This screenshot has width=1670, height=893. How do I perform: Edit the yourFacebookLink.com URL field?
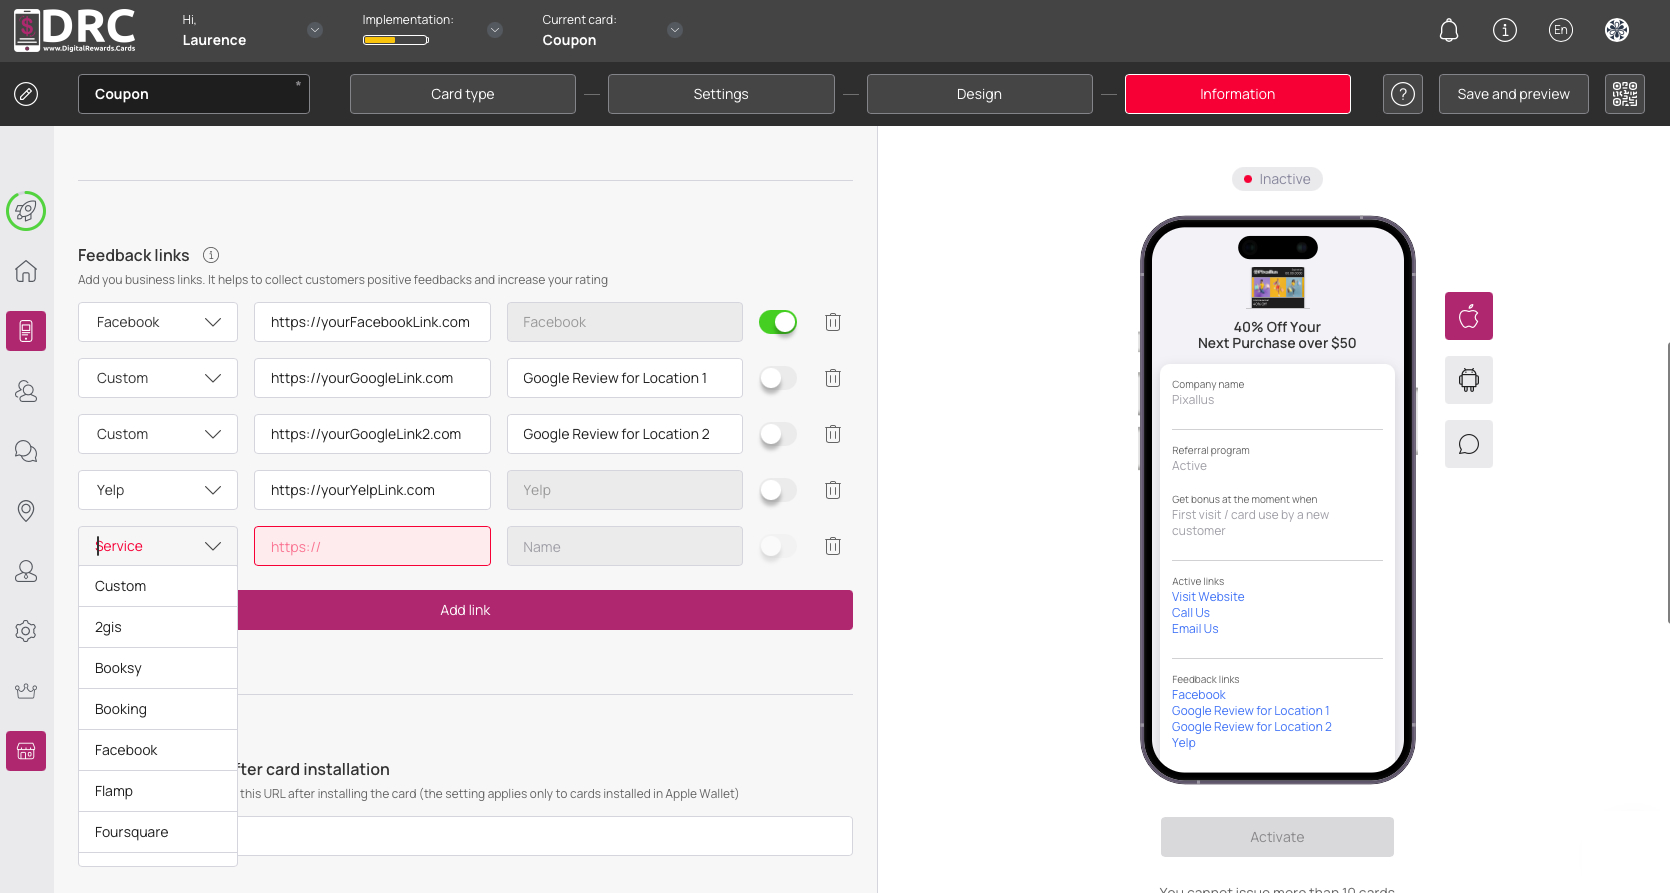(372, 322)
